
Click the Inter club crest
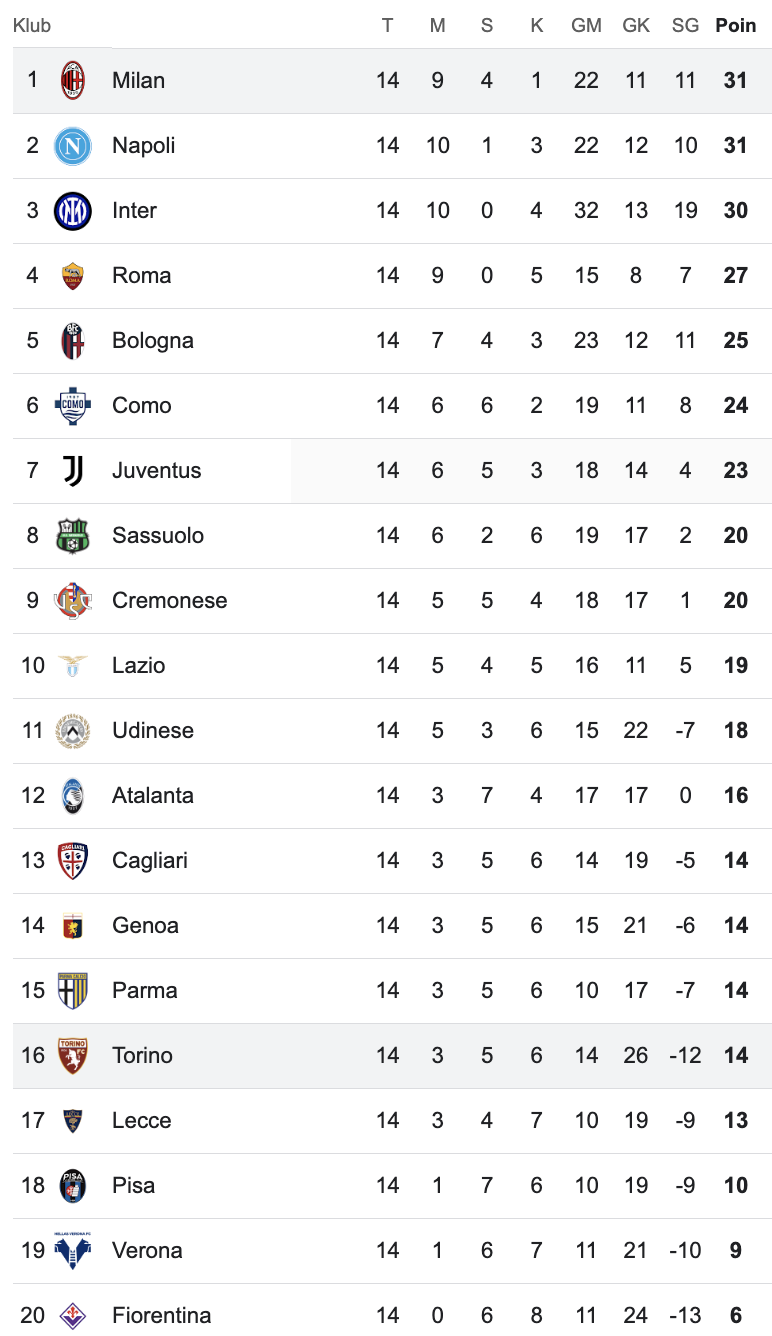click(73, 210)
